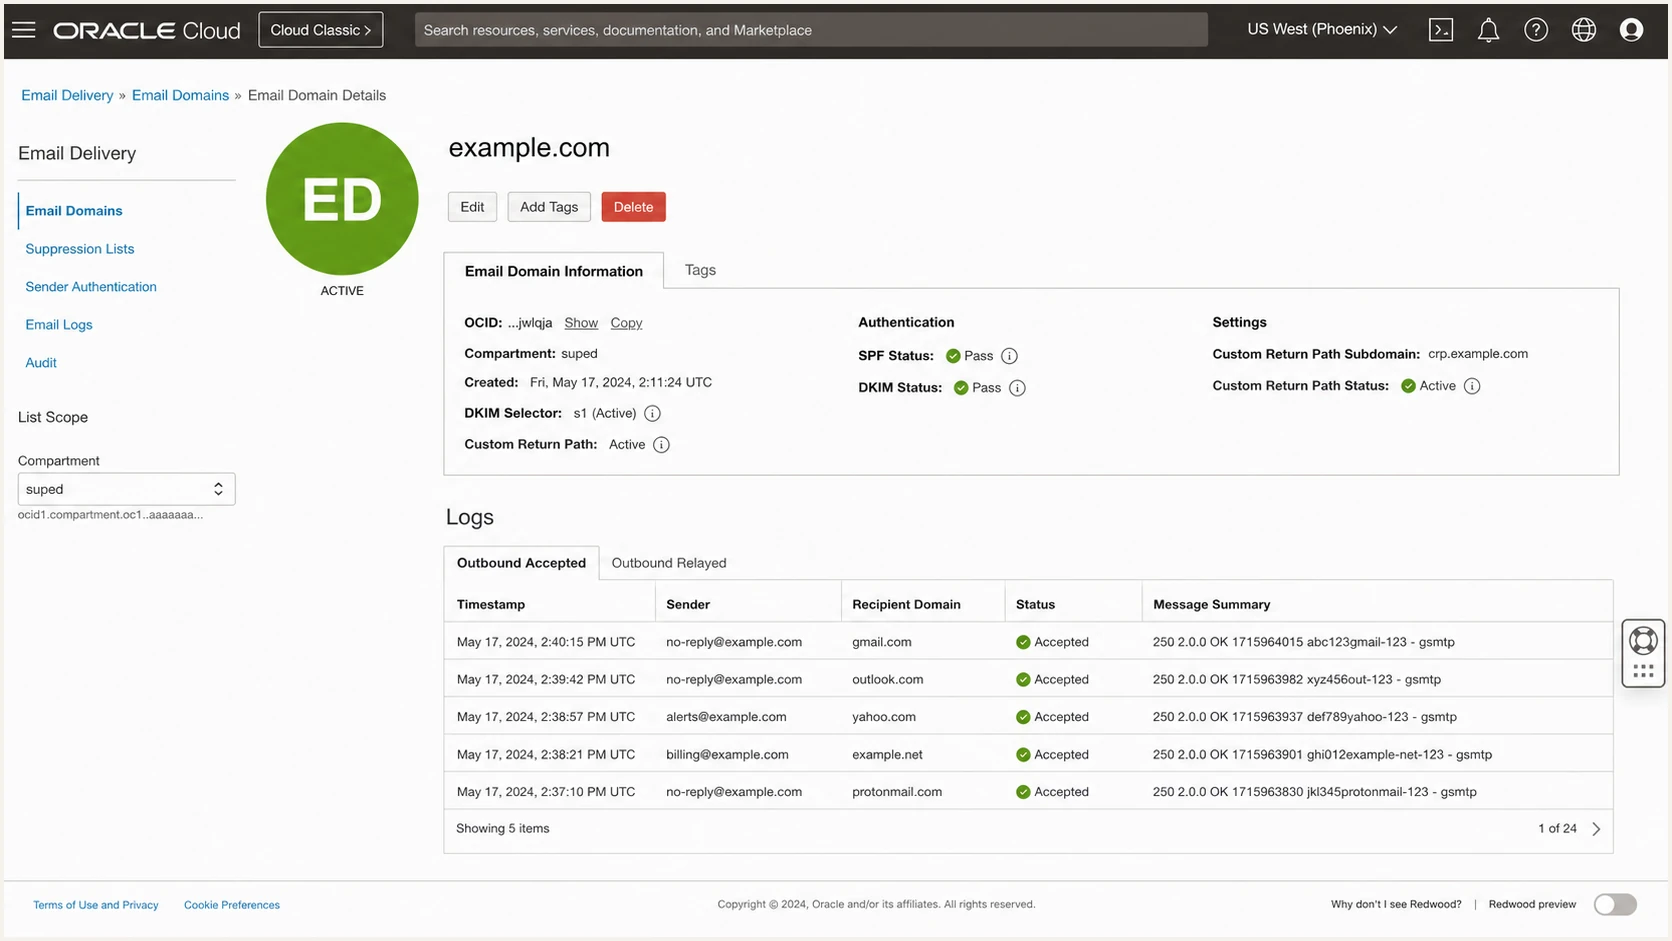
Task: Click the drag handle dots under support widget
Action: point(1643,672)
